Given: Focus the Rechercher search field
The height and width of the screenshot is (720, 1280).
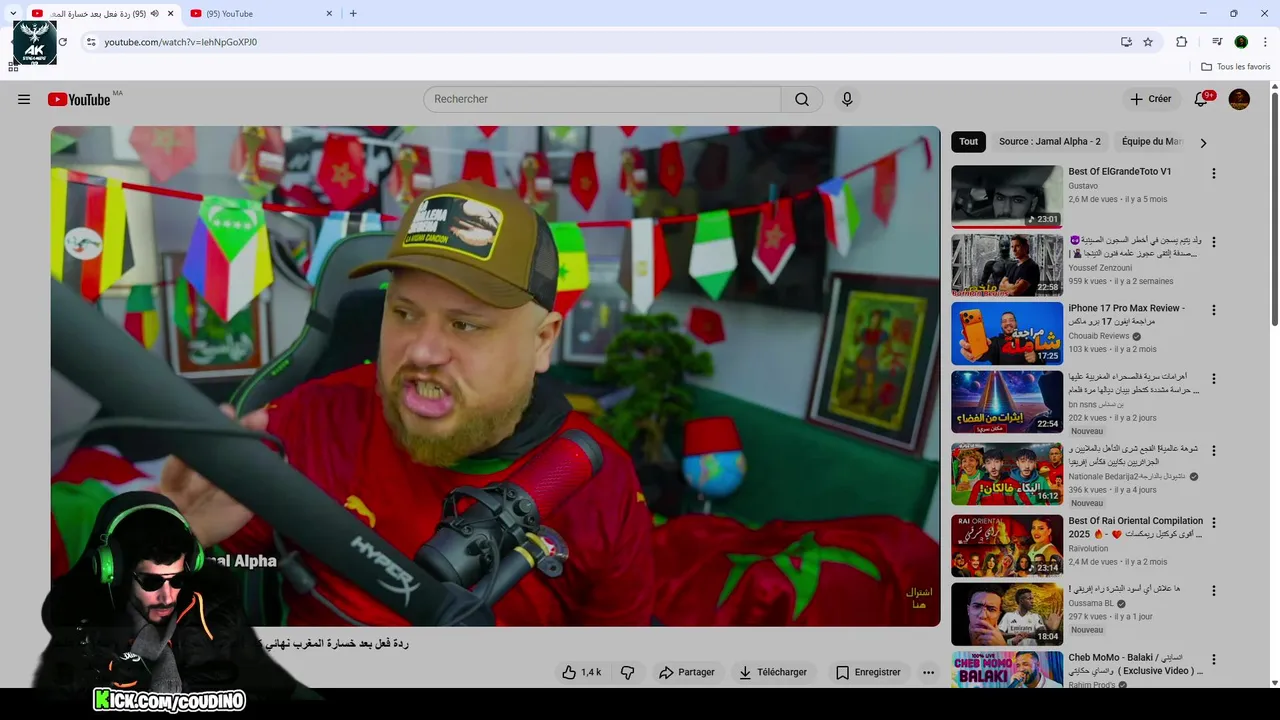Looking at the screenshot, I should click(x=602, y=99).
